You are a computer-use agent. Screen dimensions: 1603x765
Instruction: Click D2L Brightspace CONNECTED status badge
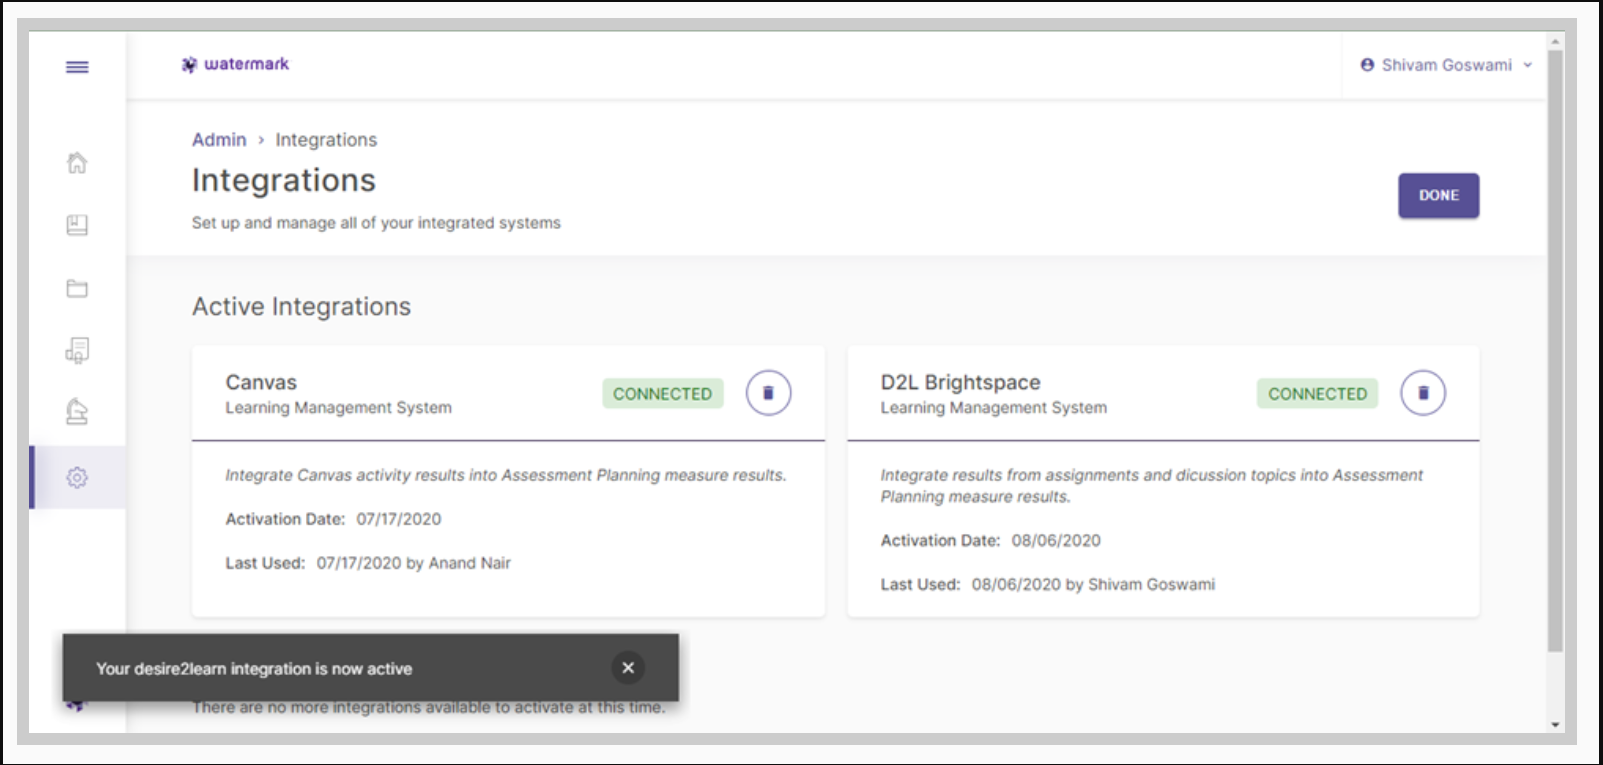1317,394
